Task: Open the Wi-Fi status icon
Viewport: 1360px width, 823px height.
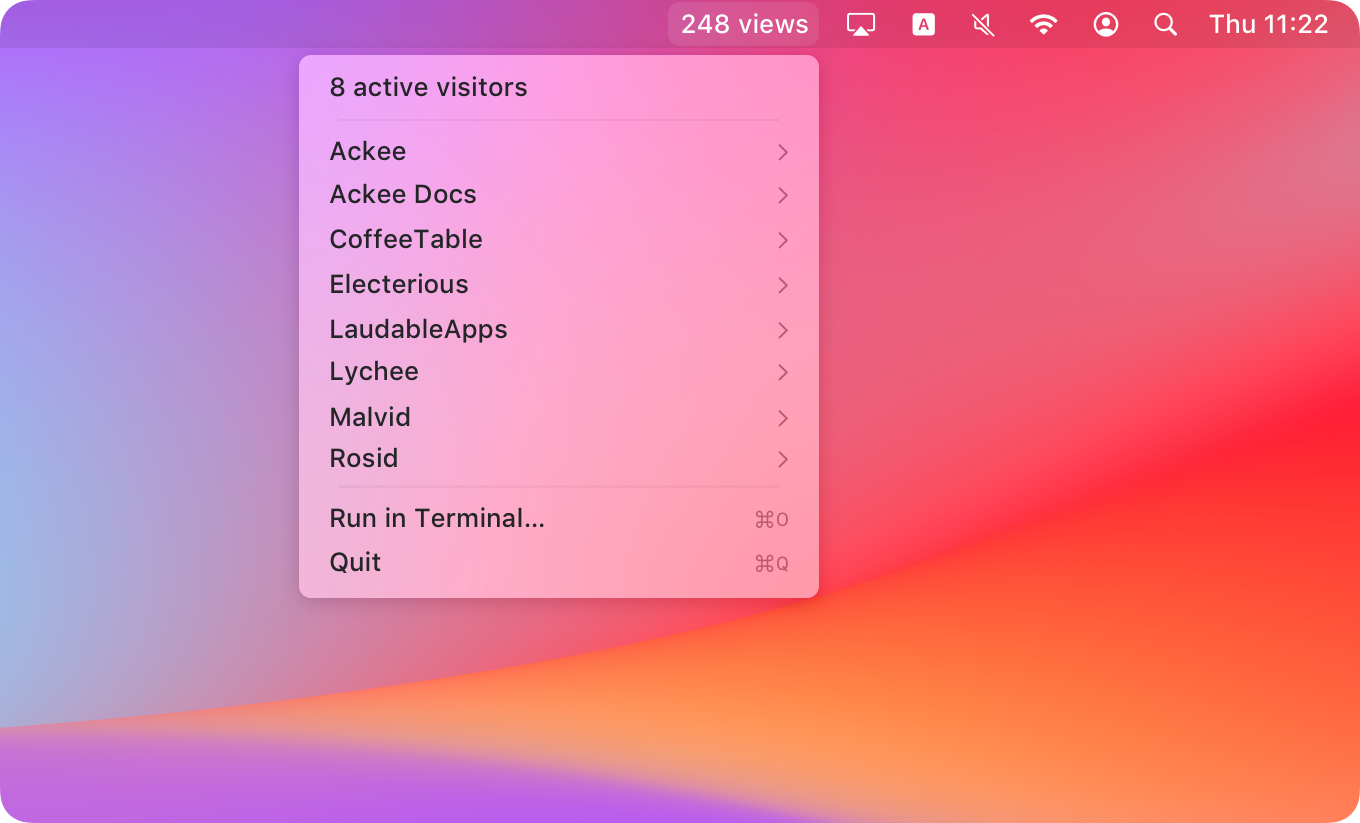Action: click(1044, 25)
